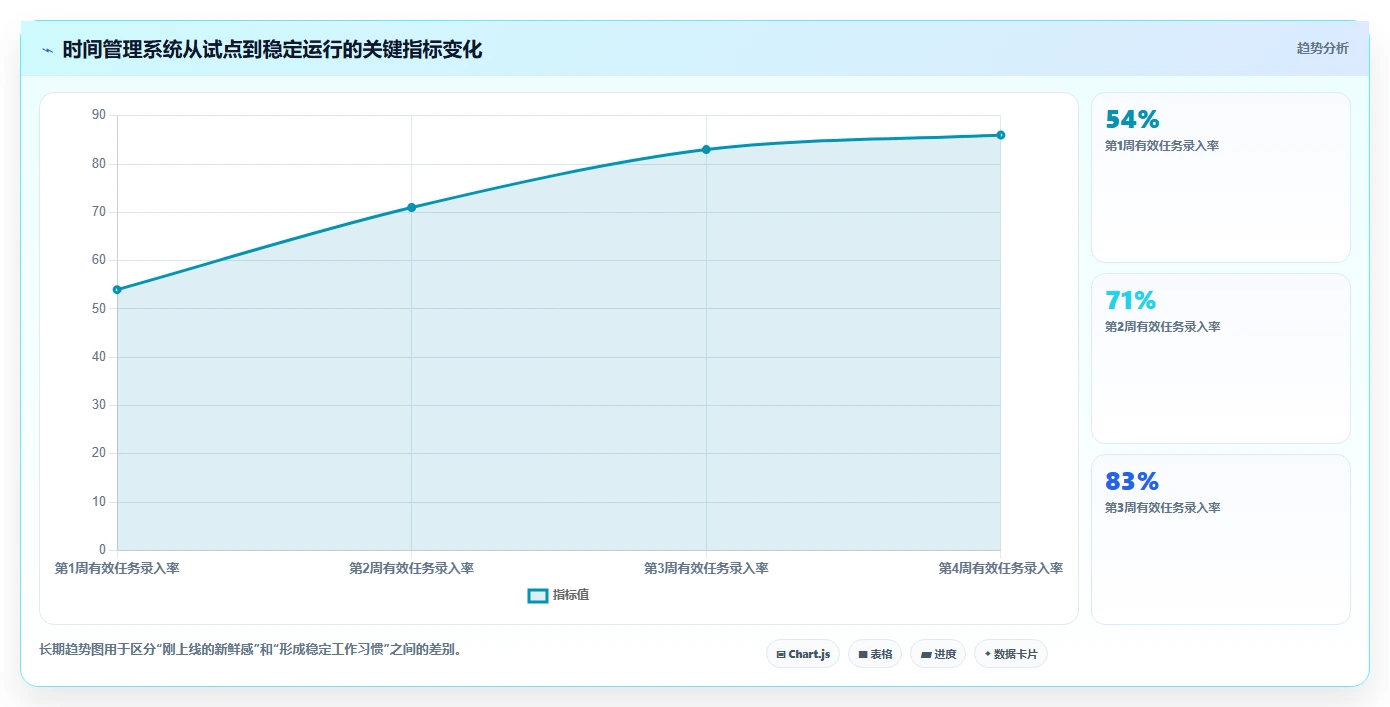1390x707 pixels.
Task: Click the y-axis value 50
Action: [x=99, y=308]
